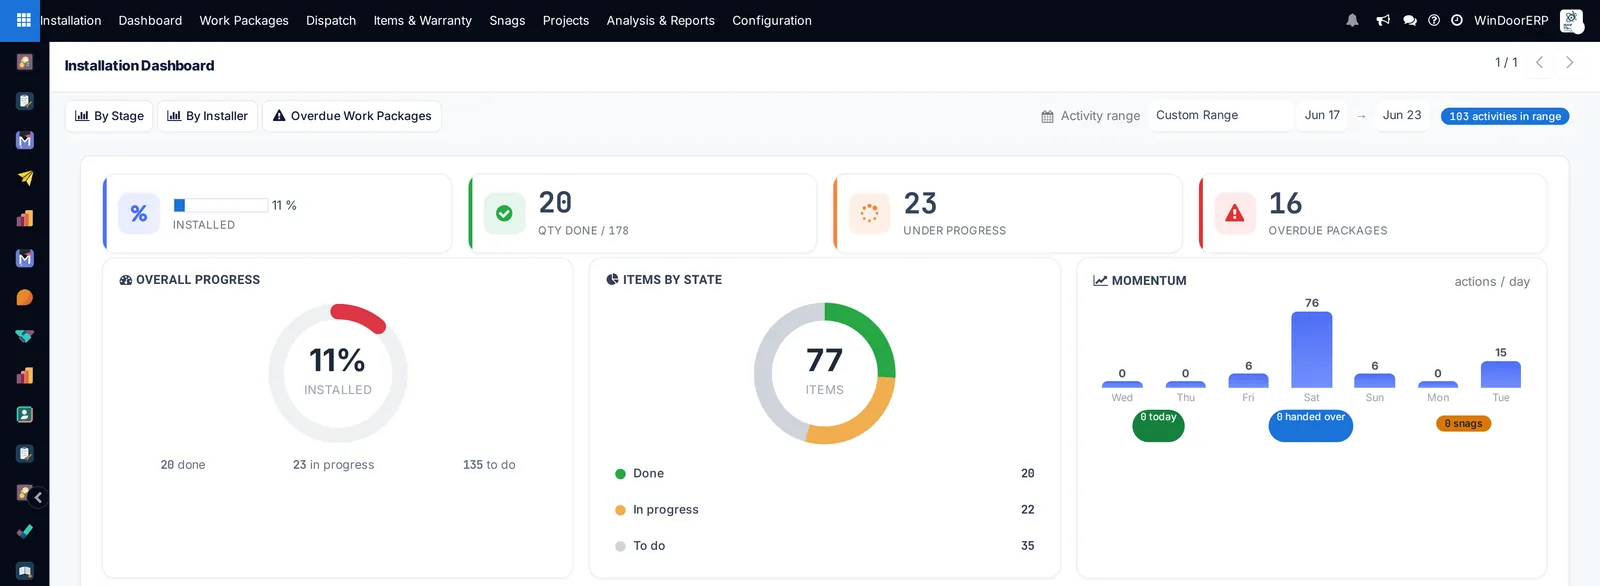
Task: Open Overdue Work Packages
Action: pos(352,116)
